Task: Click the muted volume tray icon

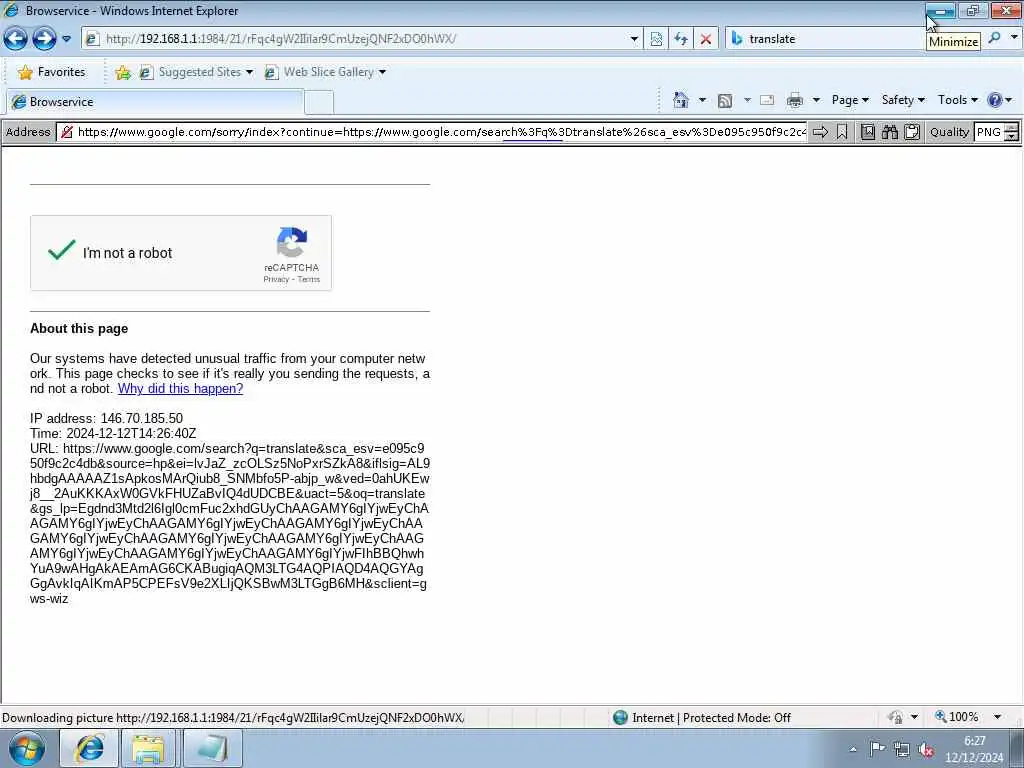Action: [x=926, y=750]
